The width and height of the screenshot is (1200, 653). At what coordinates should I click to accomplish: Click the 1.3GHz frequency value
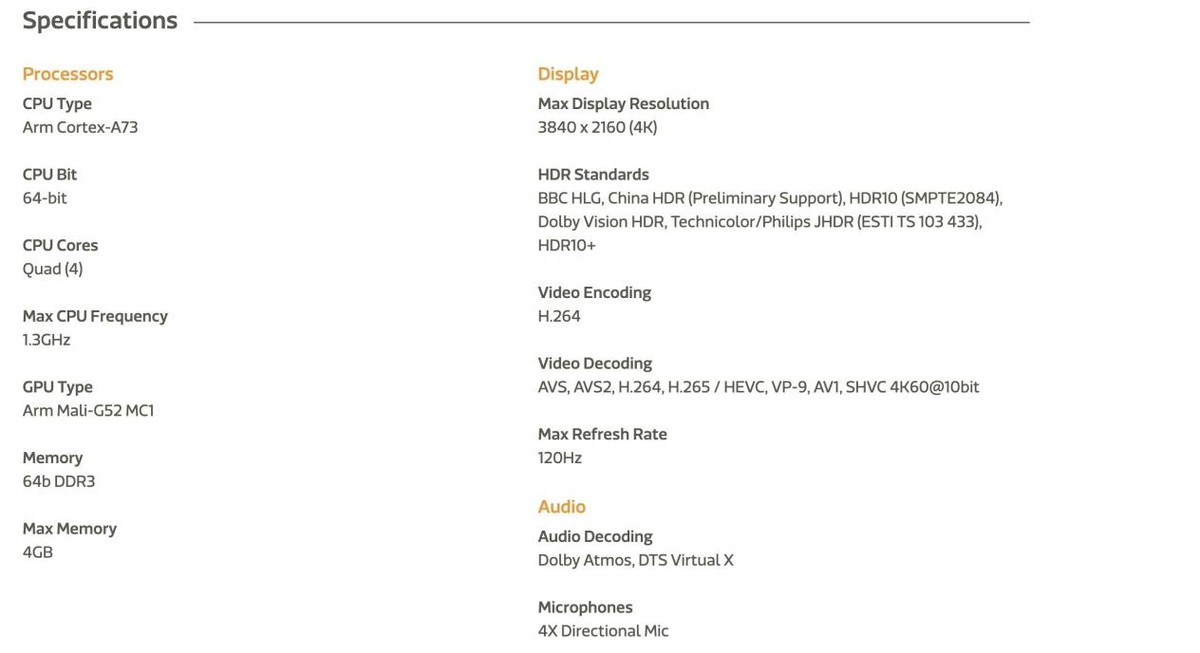click(x=47, y=340)
